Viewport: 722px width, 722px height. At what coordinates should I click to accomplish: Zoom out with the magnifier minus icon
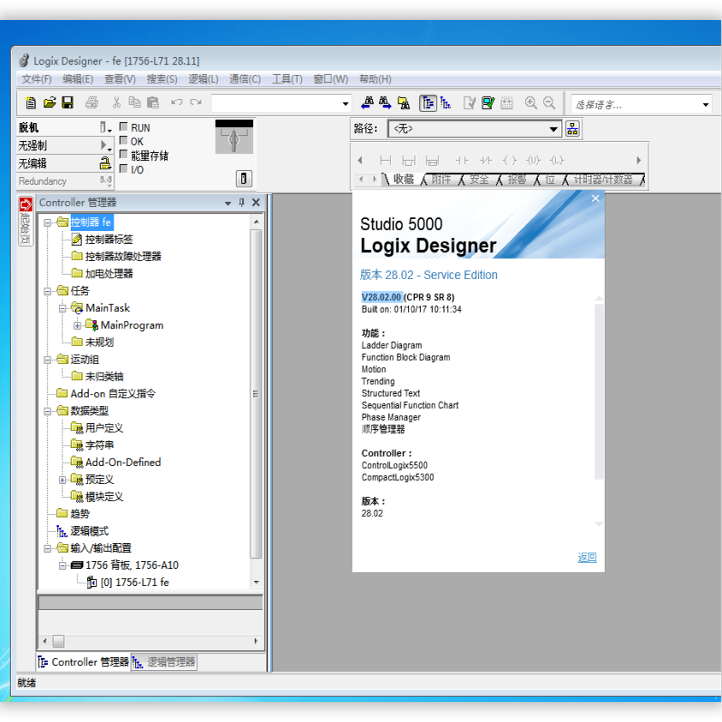549,103
